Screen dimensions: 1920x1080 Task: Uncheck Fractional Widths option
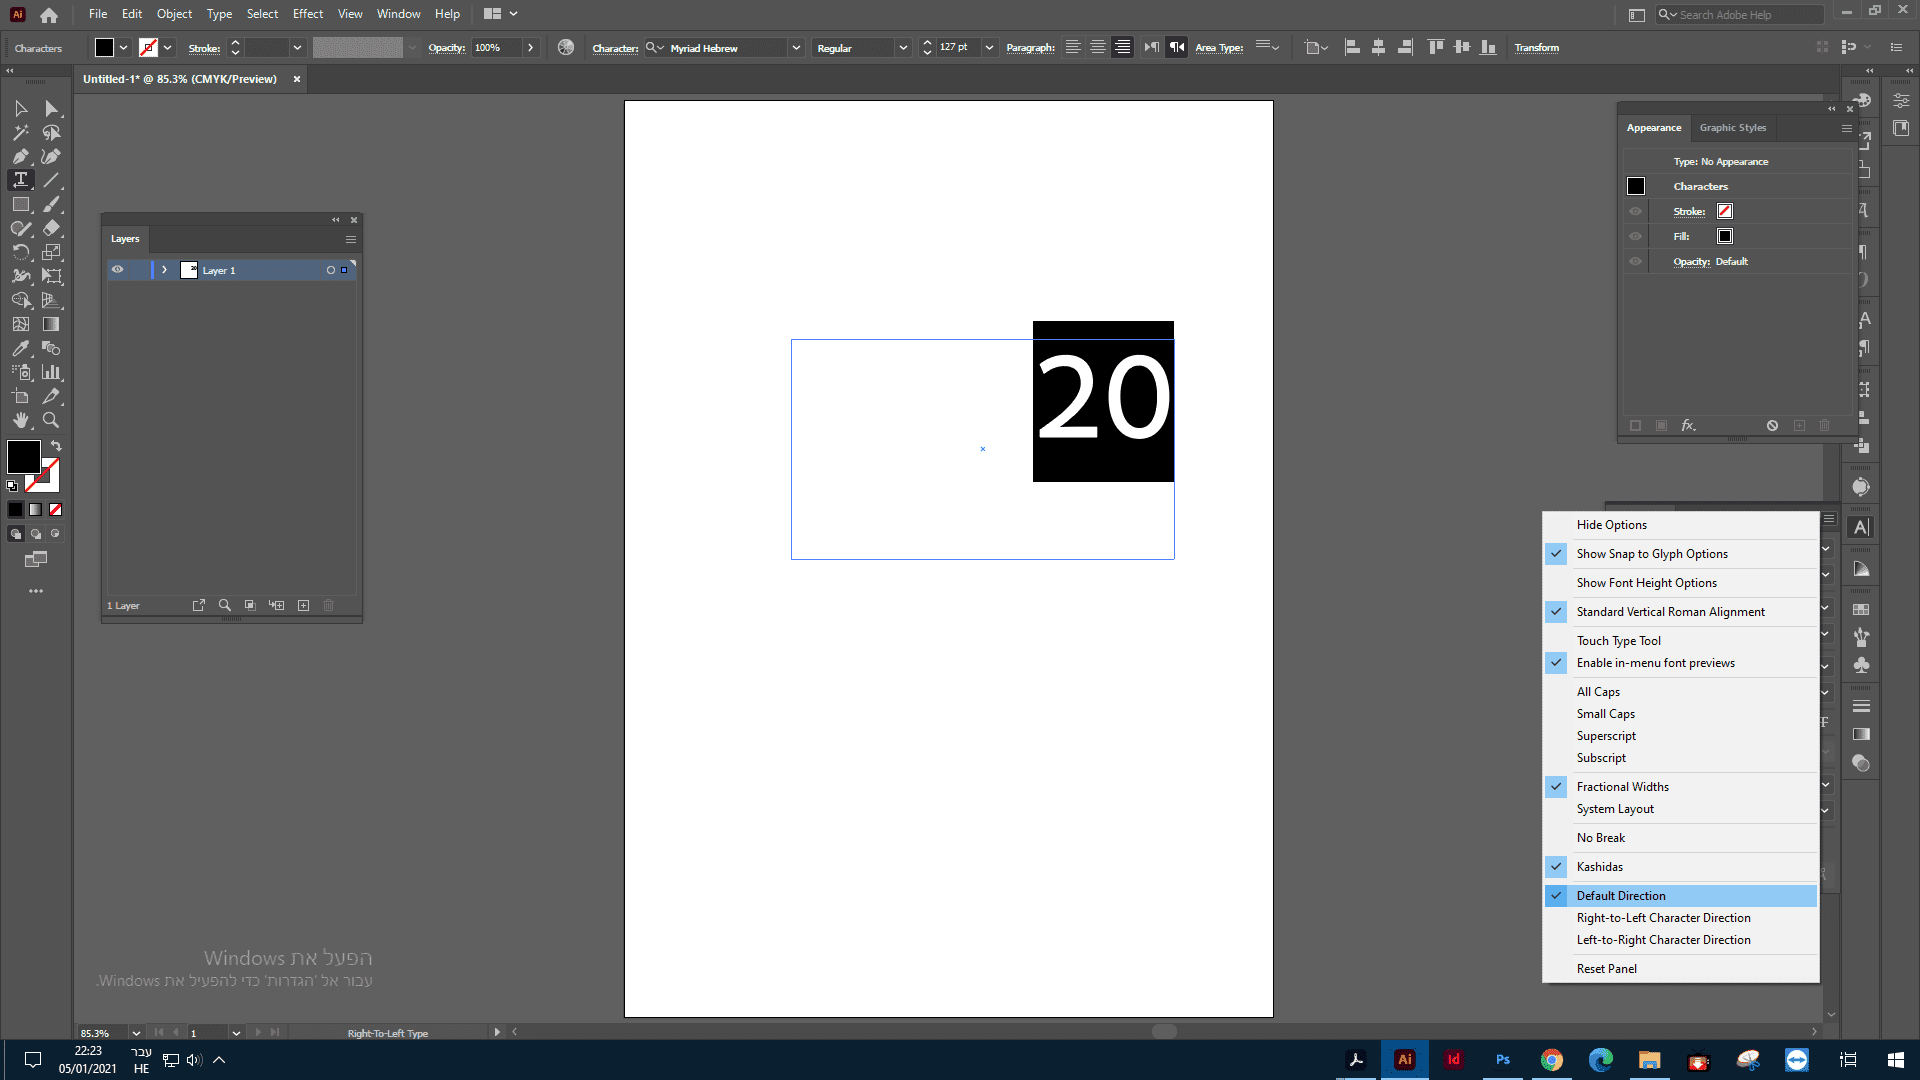tap(1622, 787)
